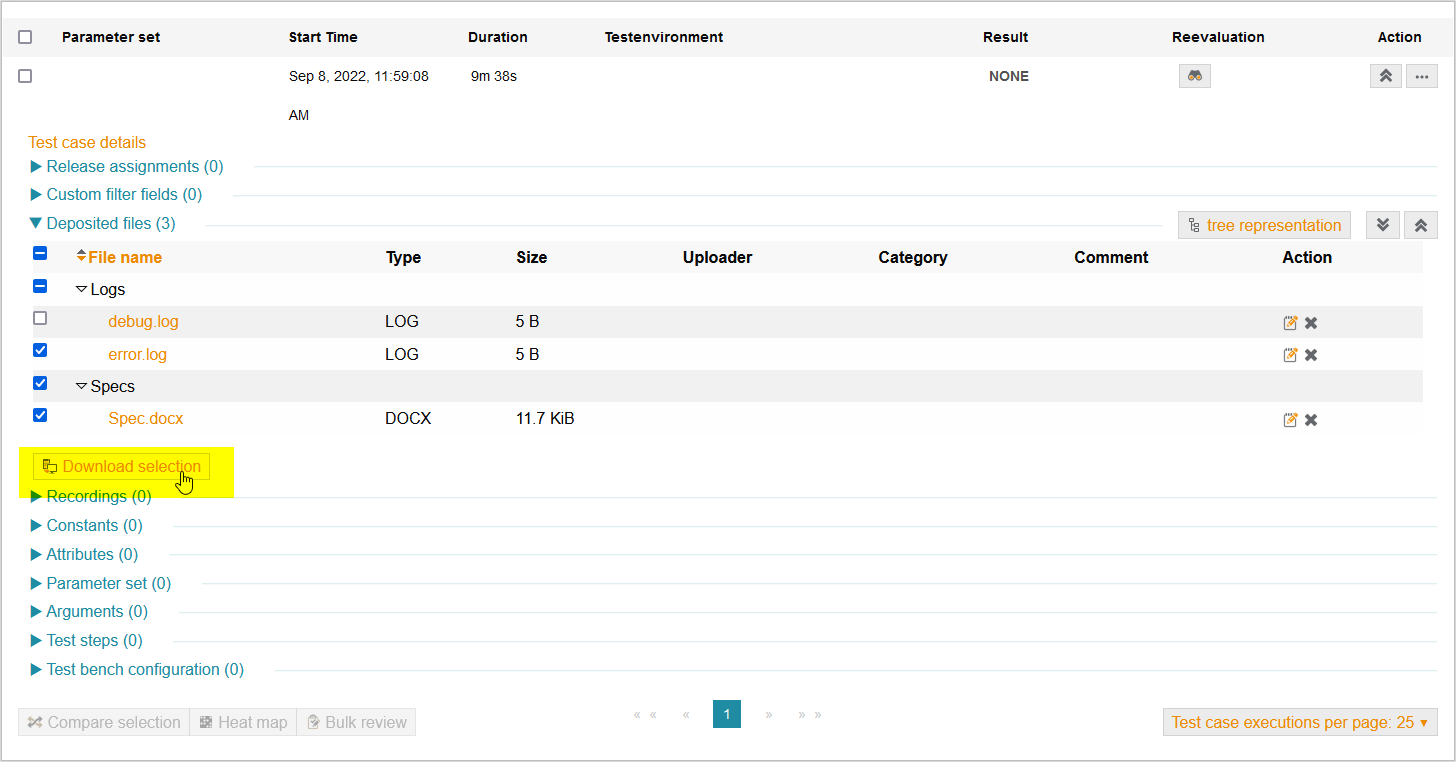
Task: Open the Spec.docx file link
Action: [145, 418]
